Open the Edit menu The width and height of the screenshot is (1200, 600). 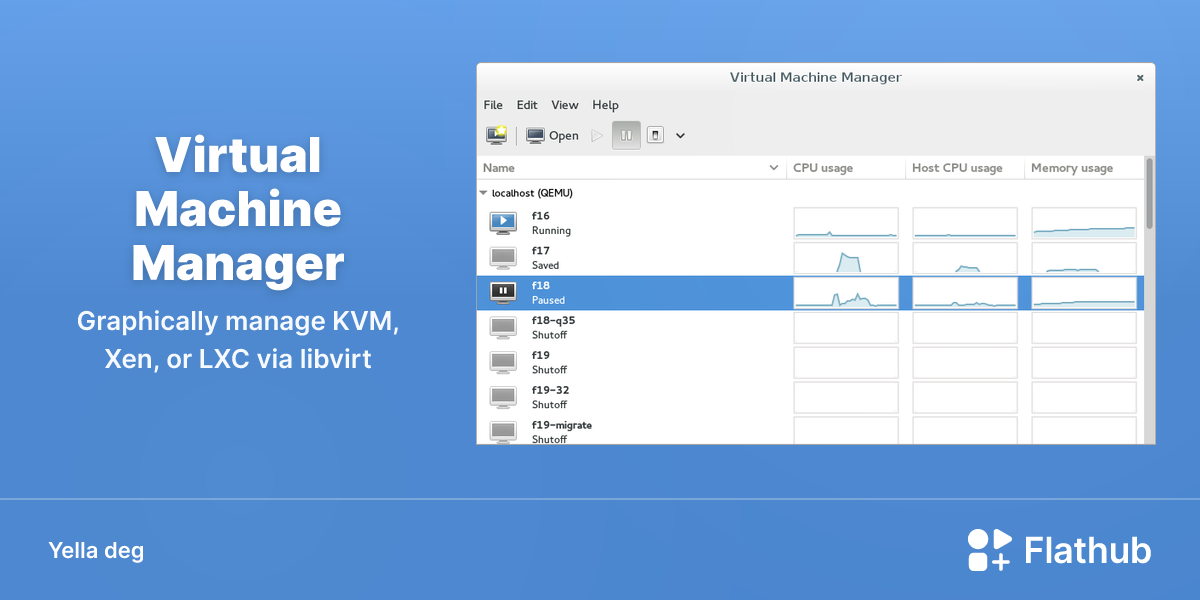(527, 105)
